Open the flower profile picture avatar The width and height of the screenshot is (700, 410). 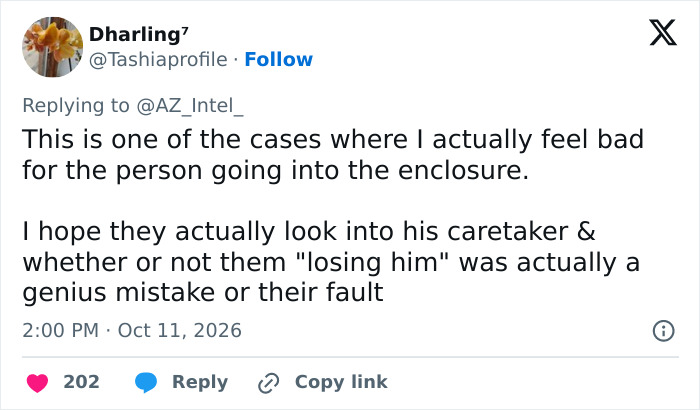point(53,47)
